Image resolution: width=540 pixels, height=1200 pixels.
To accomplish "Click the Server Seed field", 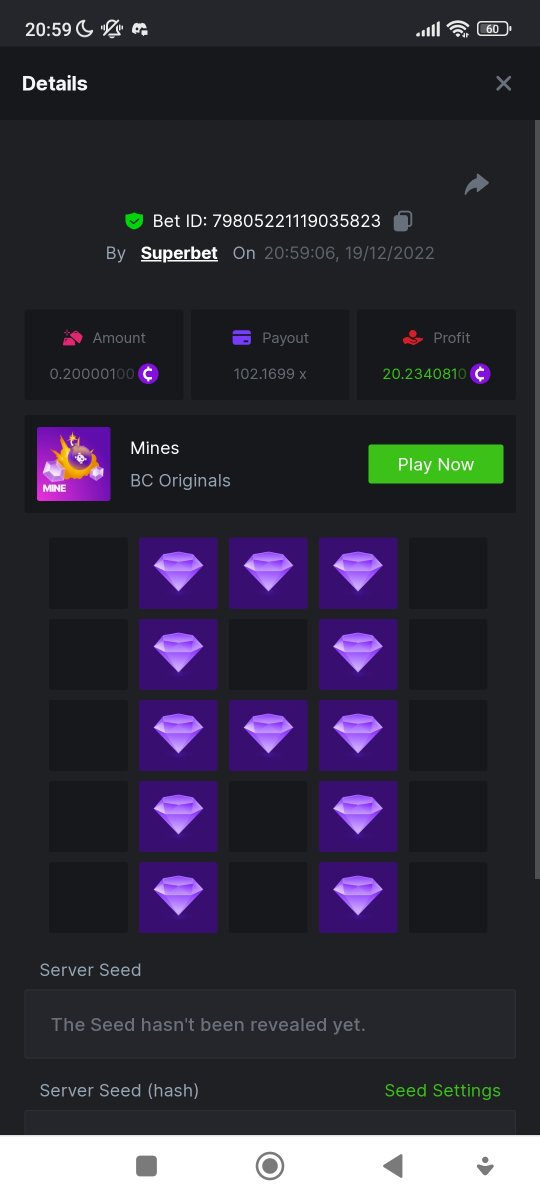I will tap(270, 1024).
